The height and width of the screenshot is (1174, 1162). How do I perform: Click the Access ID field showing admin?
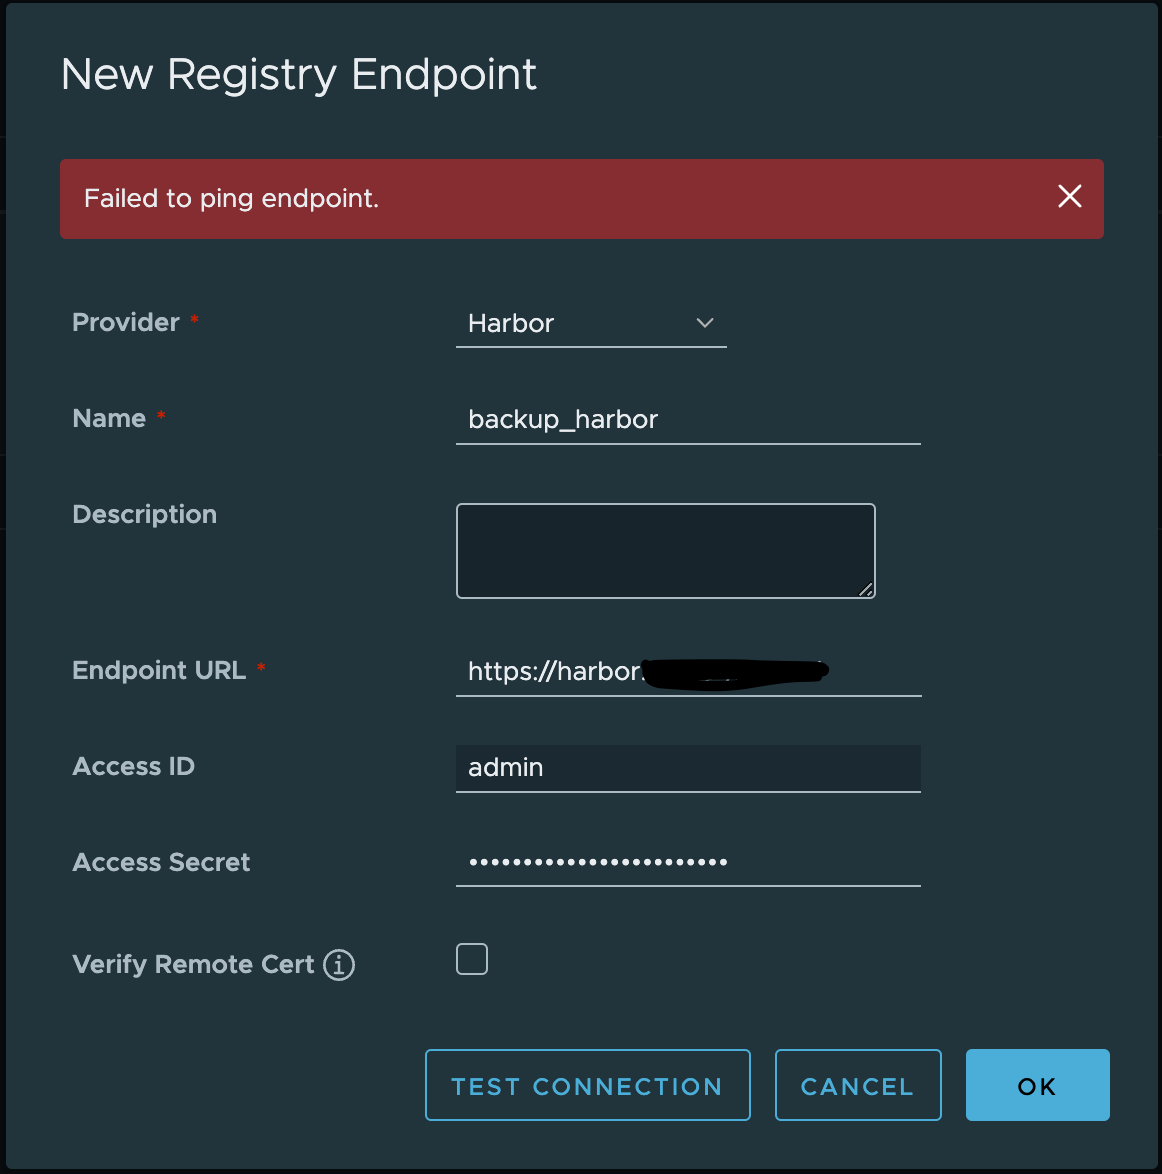tap(688, 768)
